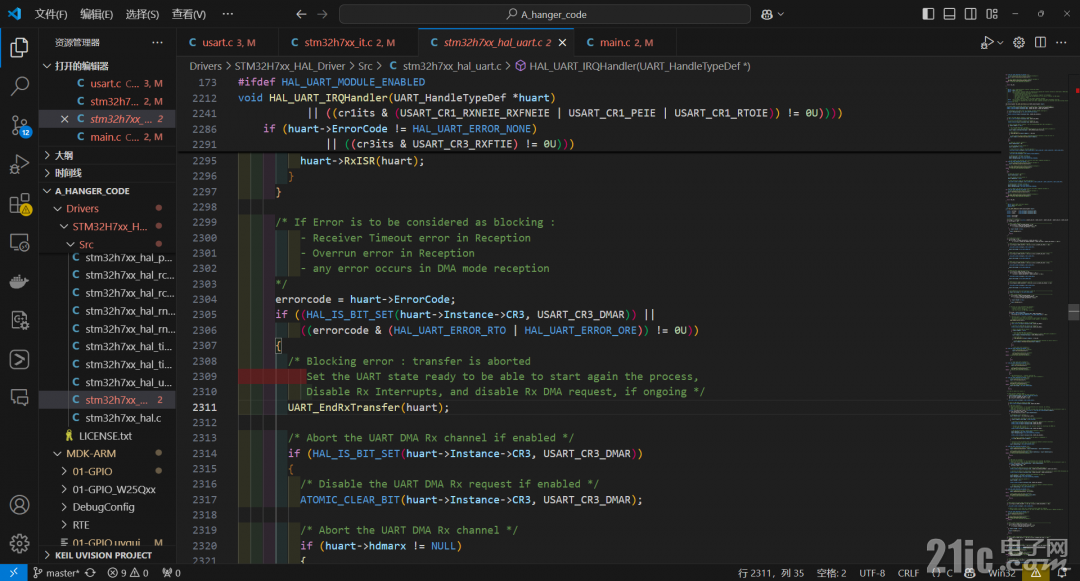This screenshot has height=581, width=1080.
Task: Change indentation via 空格: 2 status item
Action: coord(831,573)
